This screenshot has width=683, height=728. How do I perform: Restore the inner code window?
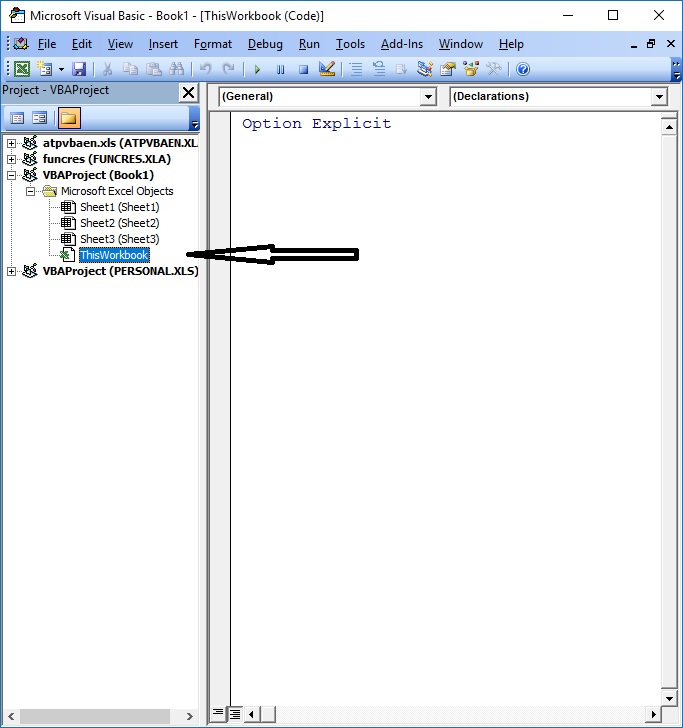pyautogui.click(x=651, y=44)
